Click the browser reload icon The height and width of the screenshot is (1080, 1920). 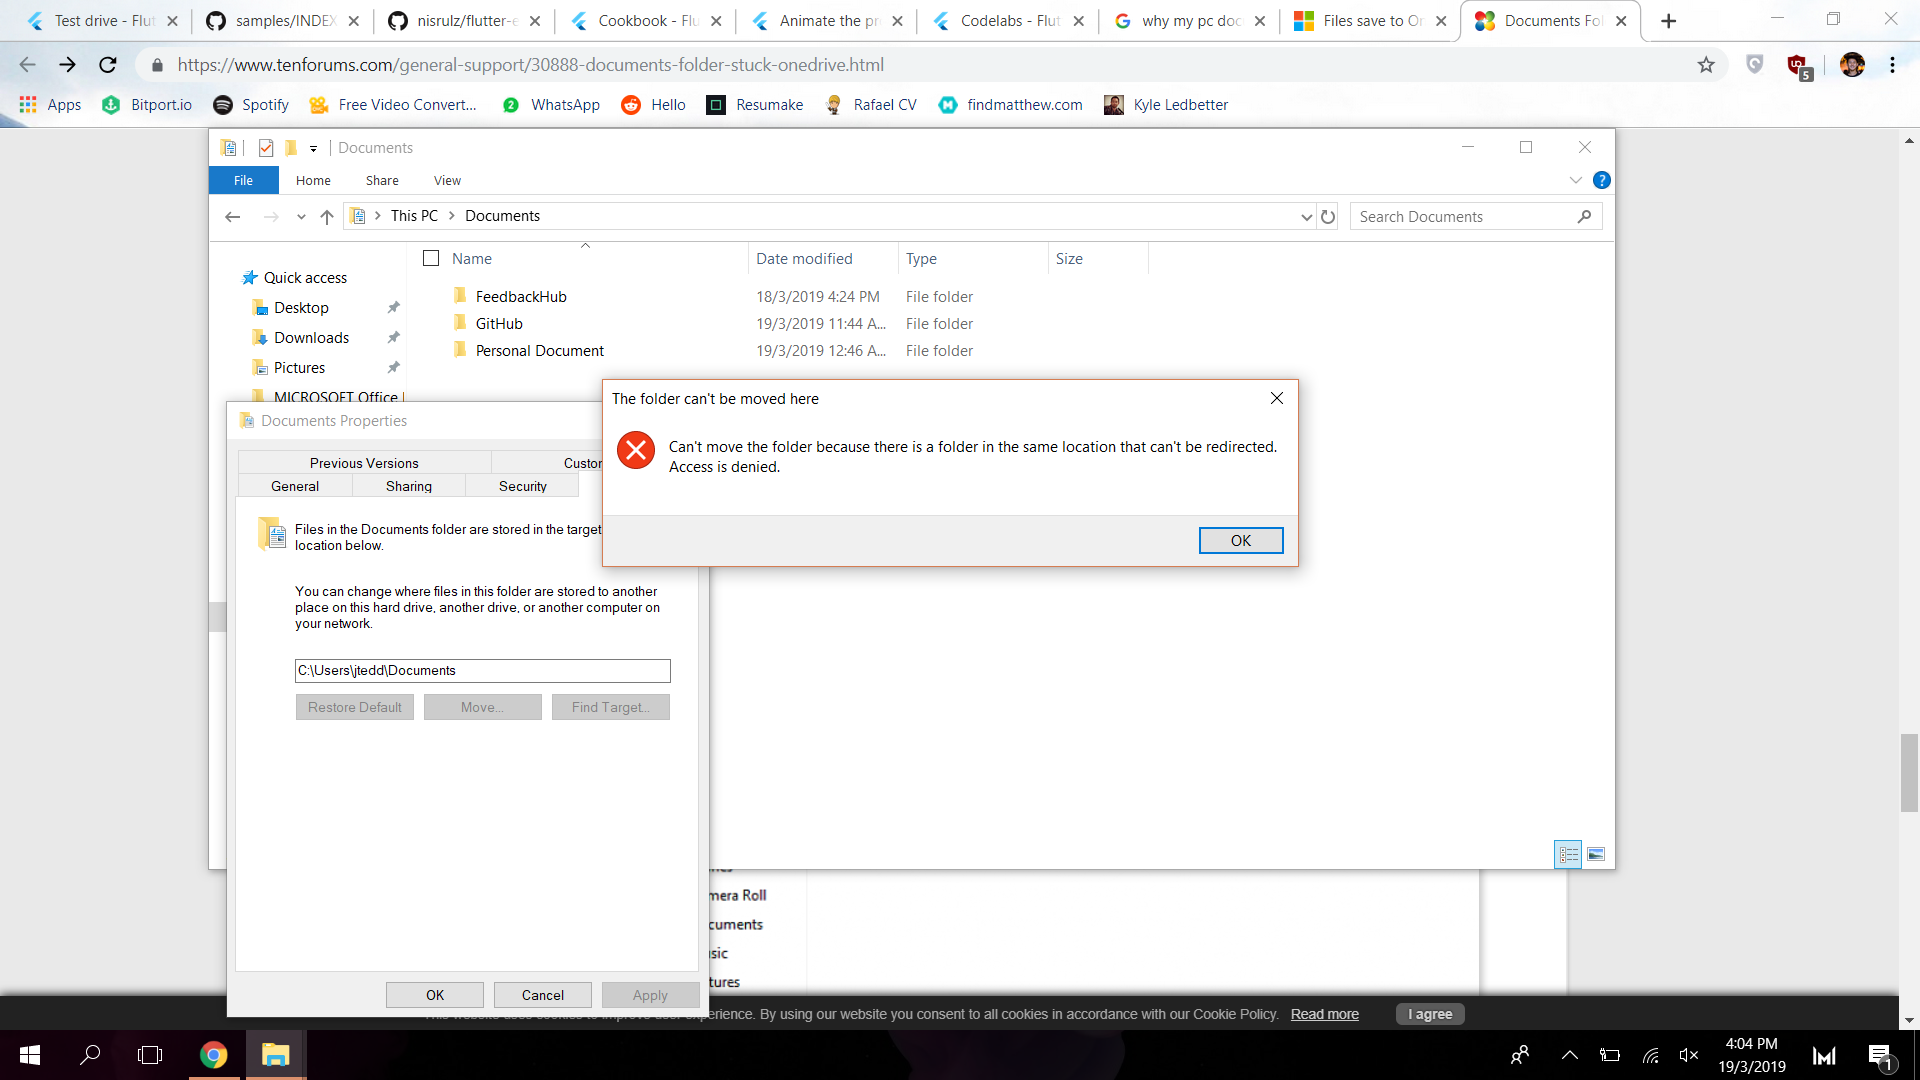coord(108,65)
